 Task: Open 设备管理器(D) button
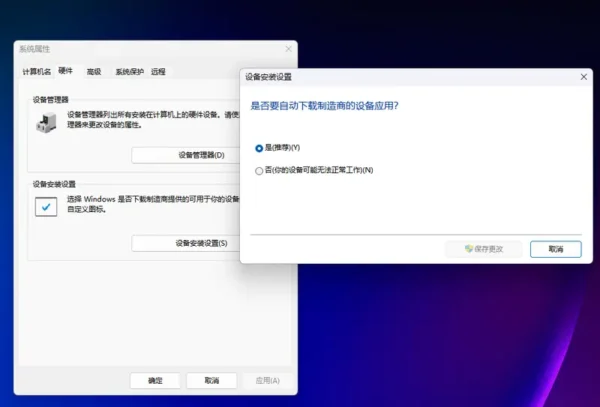201,155
